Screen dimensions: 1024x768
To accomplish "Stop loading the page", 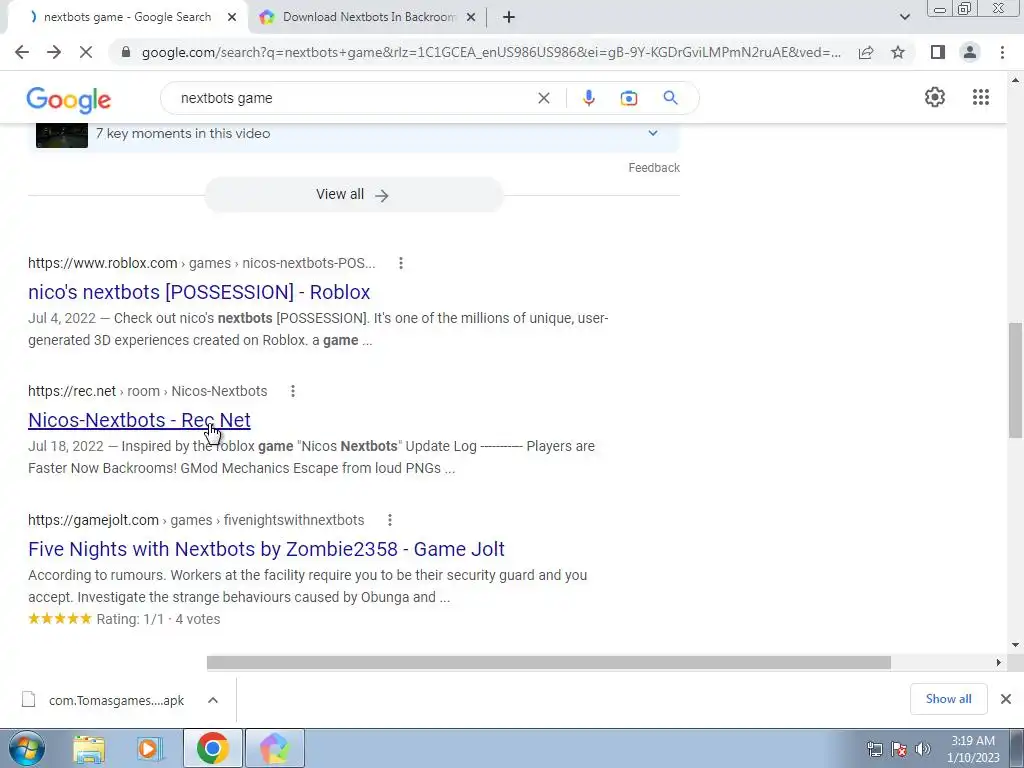I will click(x=86, y=52).
